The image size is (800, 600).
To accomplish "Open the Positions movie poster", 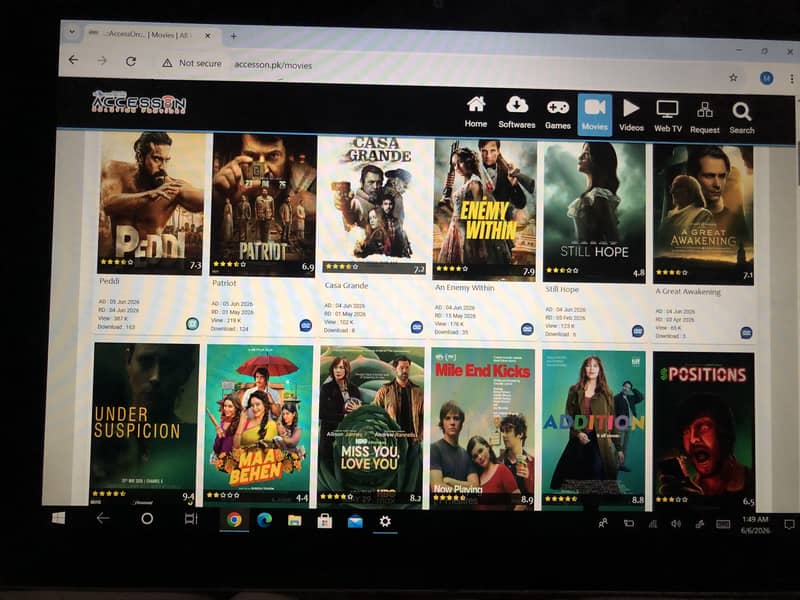I will coord(704,432).
